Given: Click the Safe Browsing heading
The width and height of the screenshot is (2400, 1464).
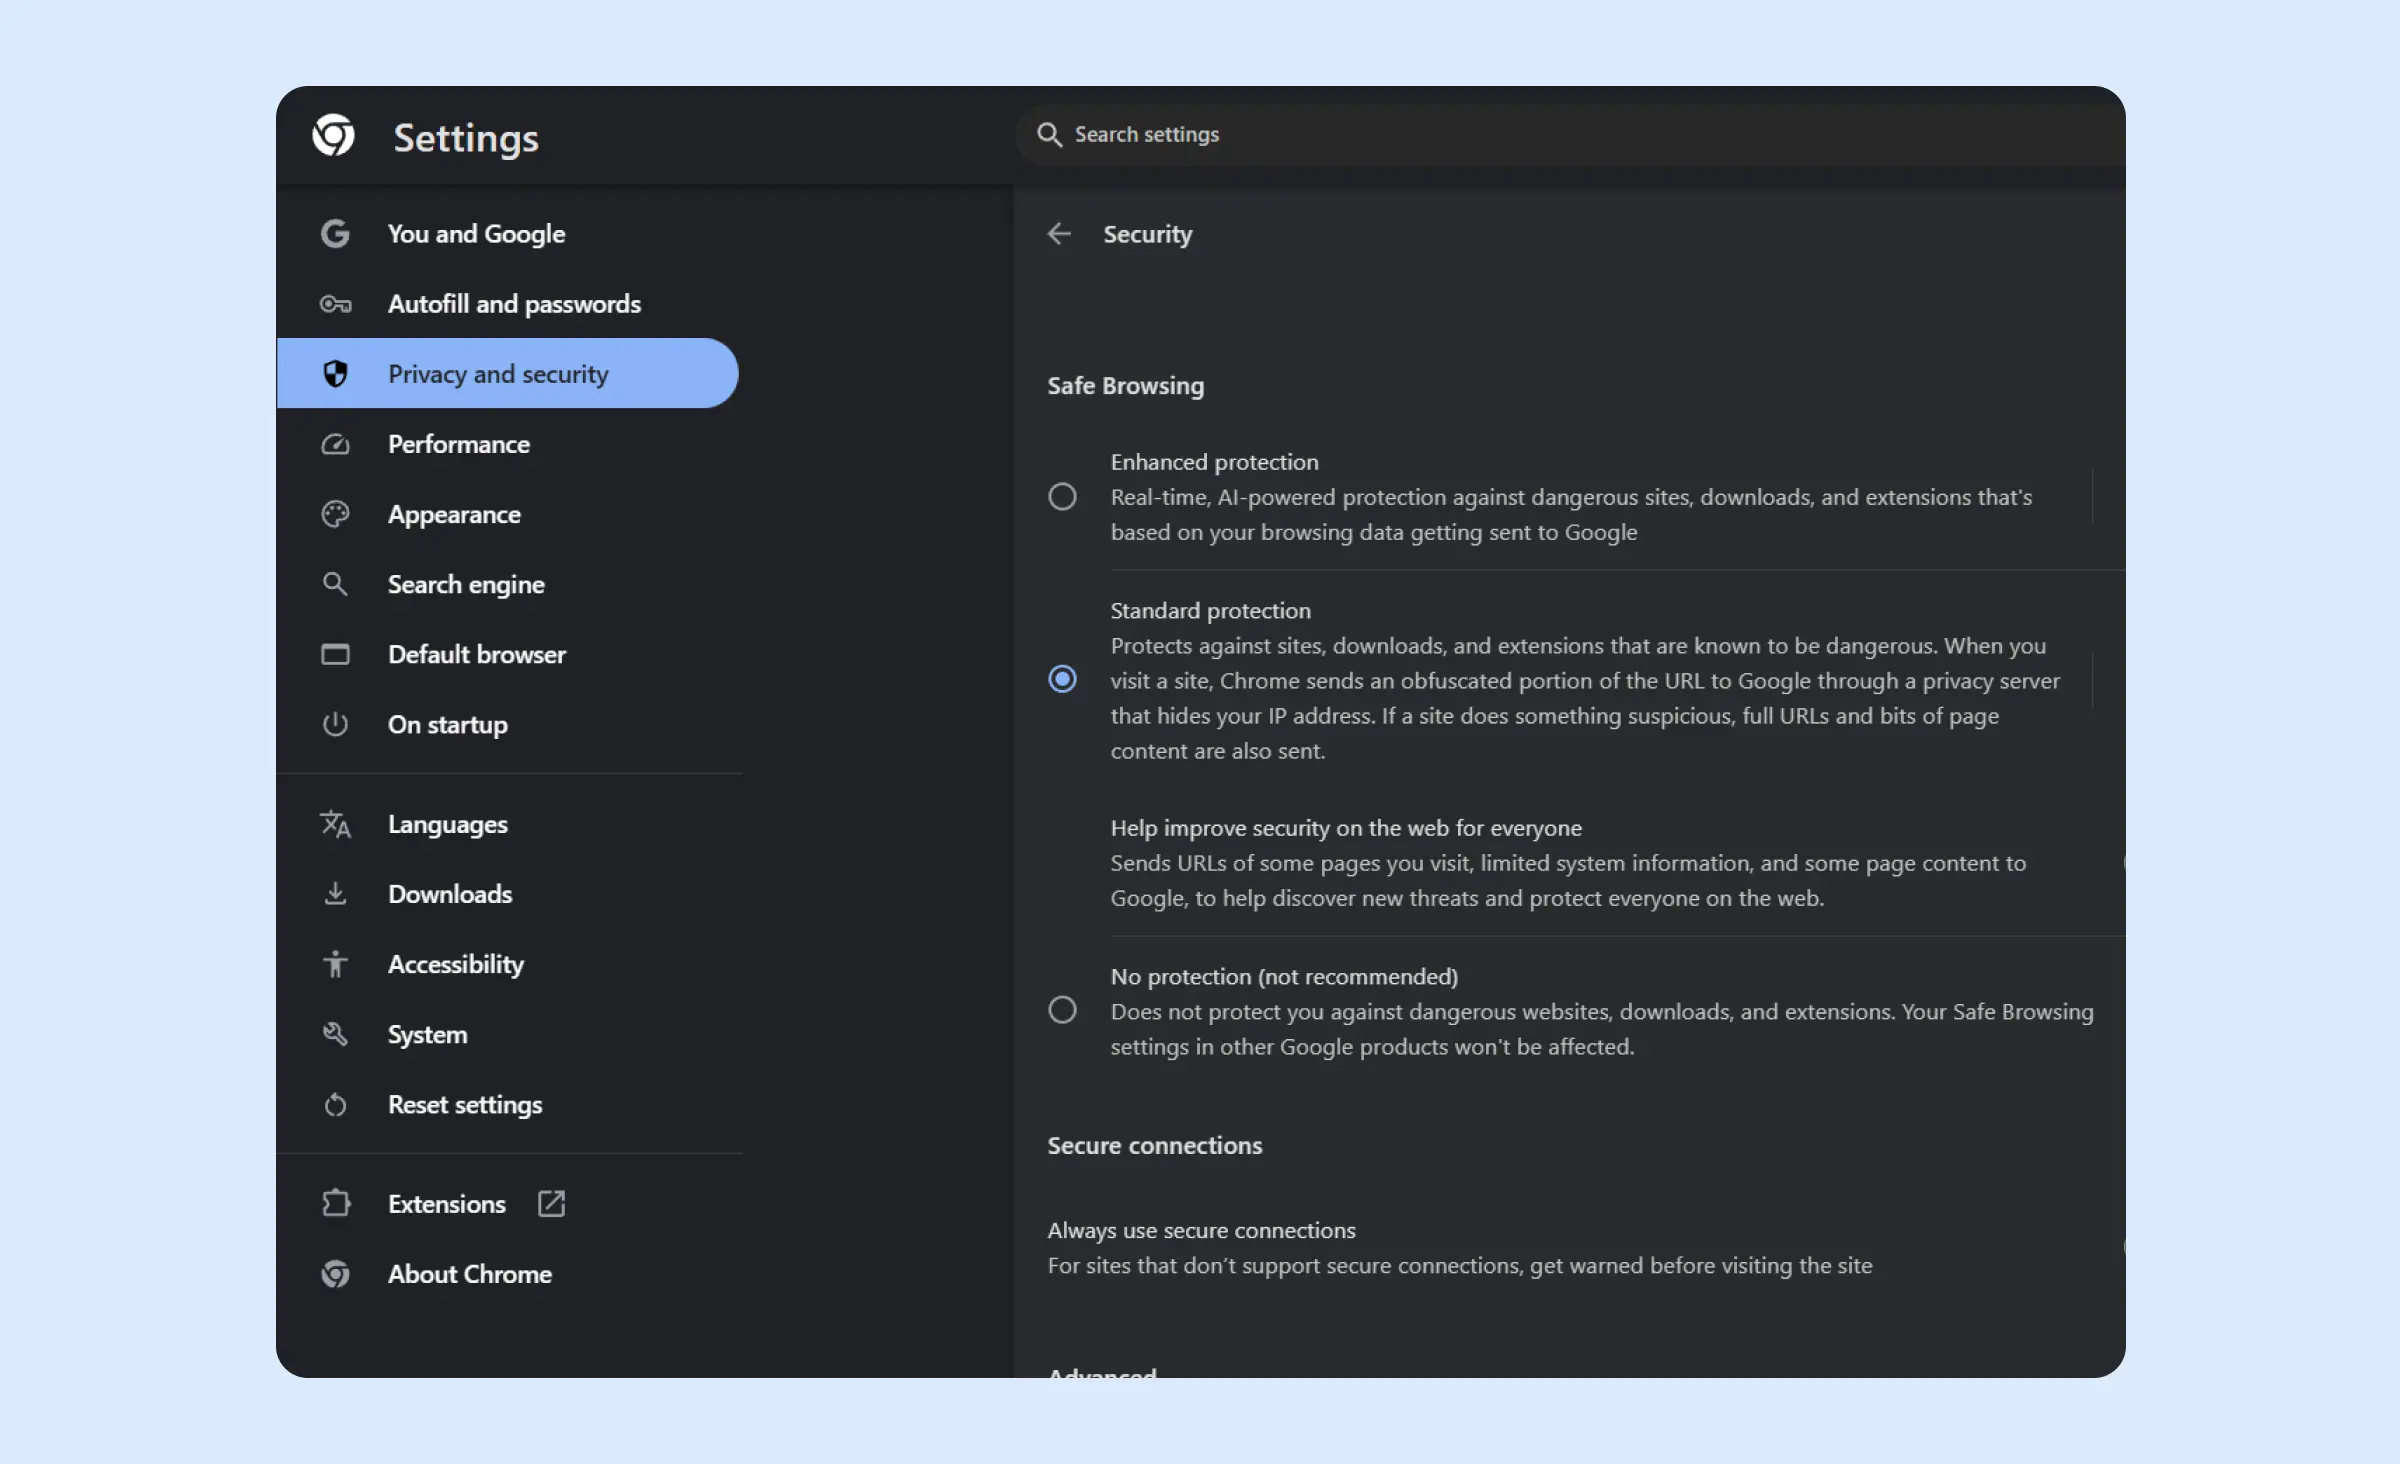Looking at the screenshot, I should pyautogui.click(x=1125, y=386).
